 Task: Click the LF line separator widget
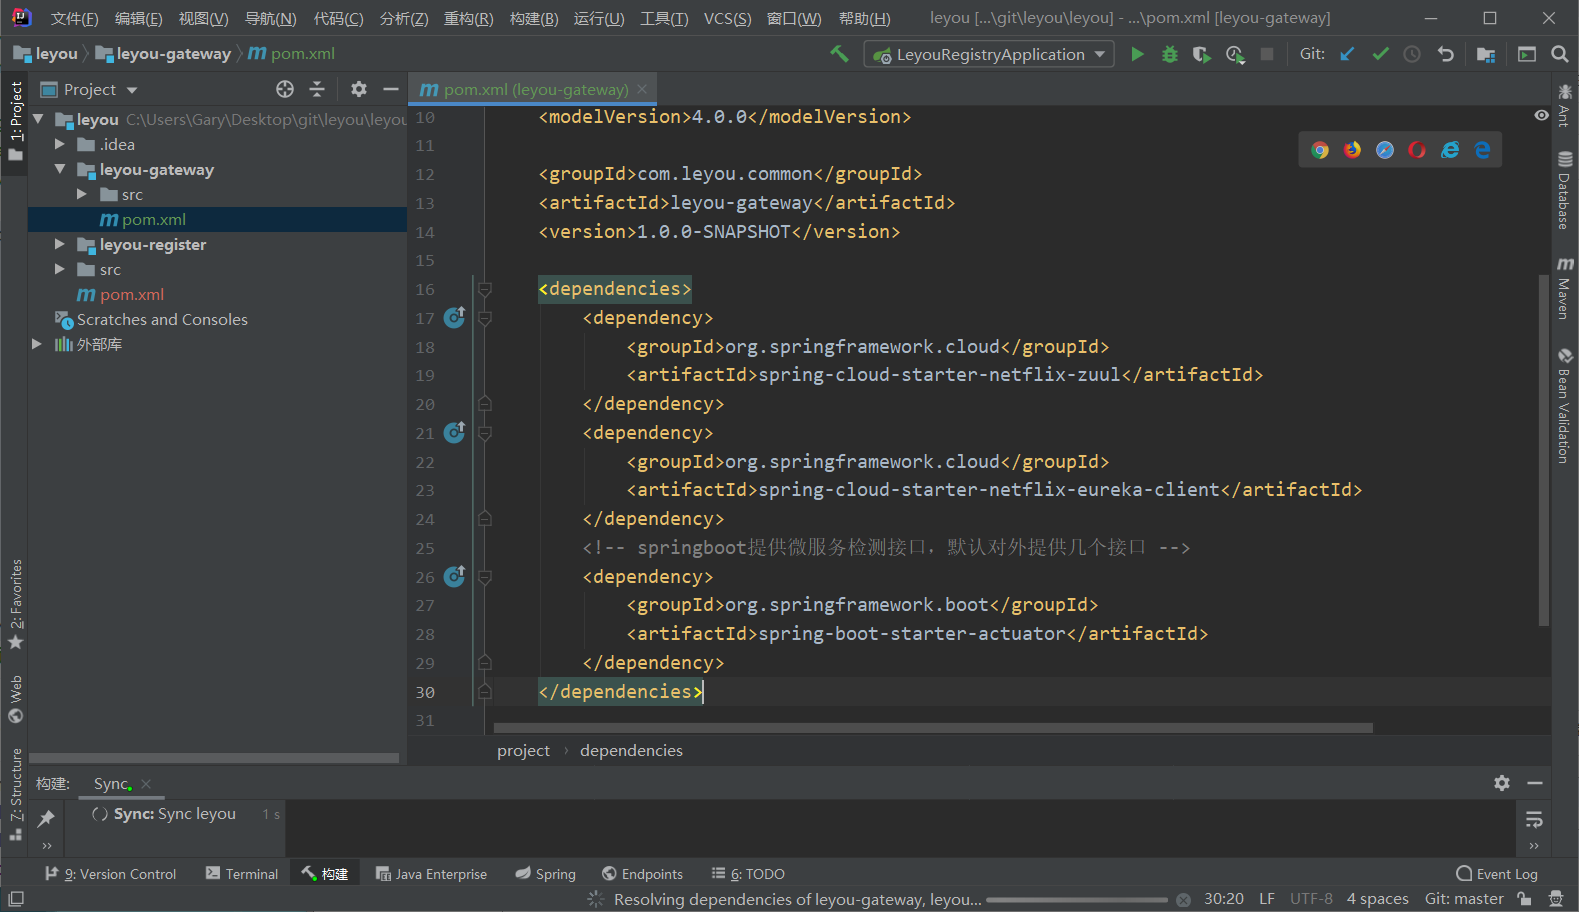tap(1267, 899)
